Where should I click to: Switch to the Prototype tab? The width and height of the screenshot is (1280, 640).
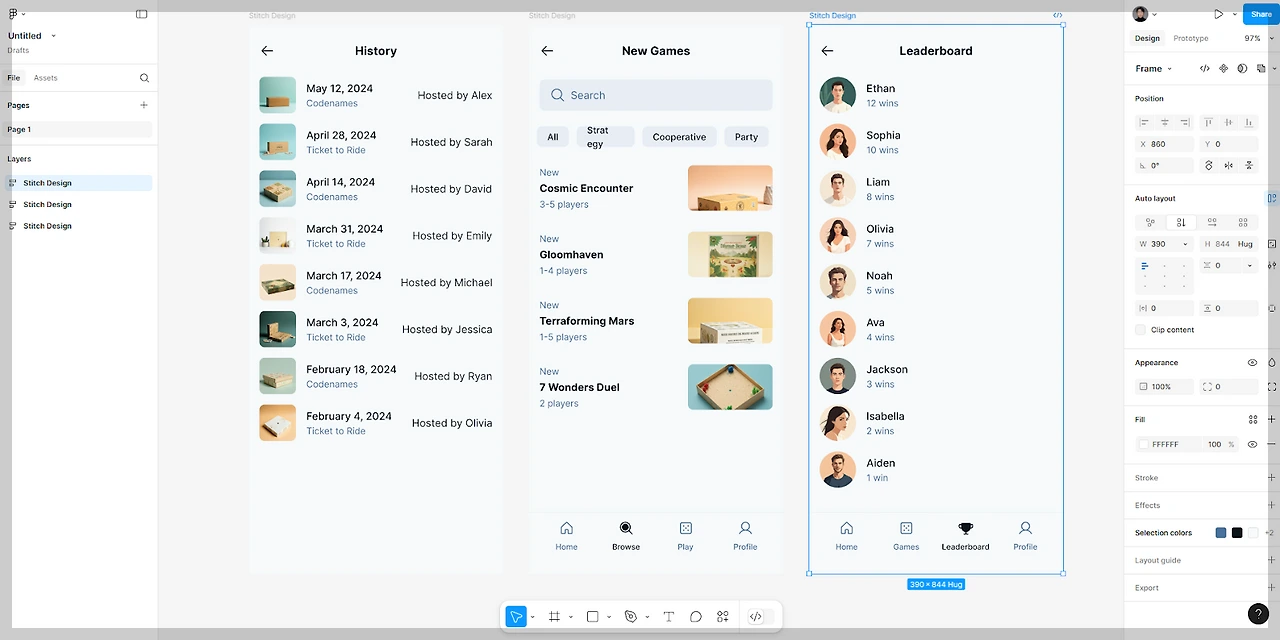pyautogui.click(x=1191, y=38)
